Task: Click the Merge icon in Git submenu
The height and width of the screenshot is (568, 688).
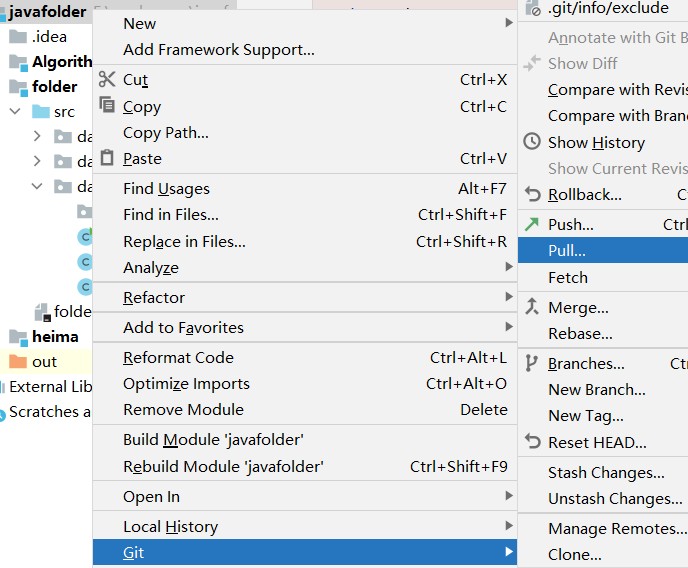Action: [x=532, y=307]
